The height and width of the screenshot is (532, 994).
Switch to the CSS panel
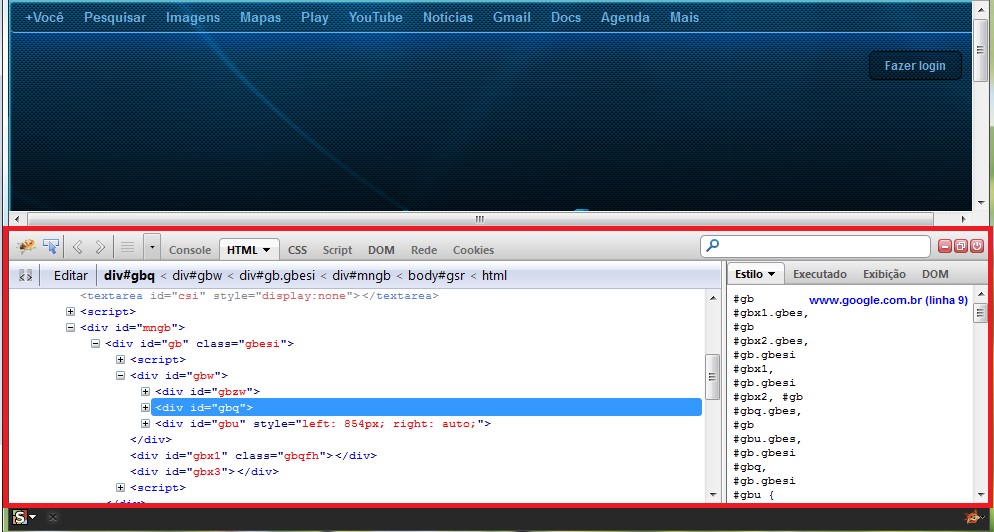coord(297,250)
